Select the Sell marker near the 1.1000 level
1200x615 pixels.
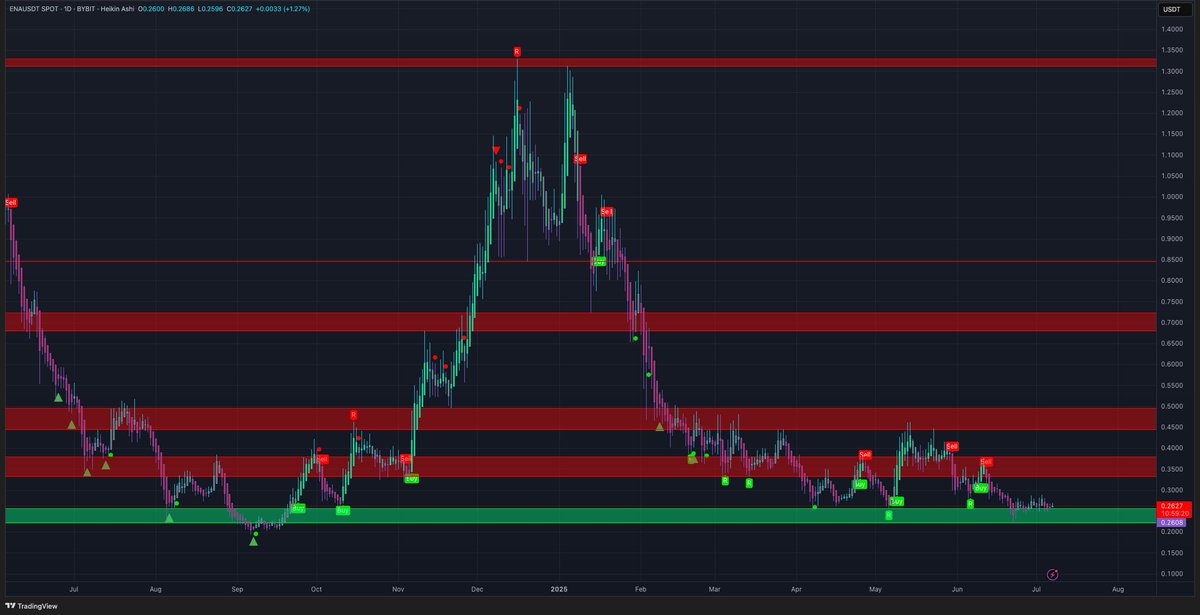coord(580,159)
